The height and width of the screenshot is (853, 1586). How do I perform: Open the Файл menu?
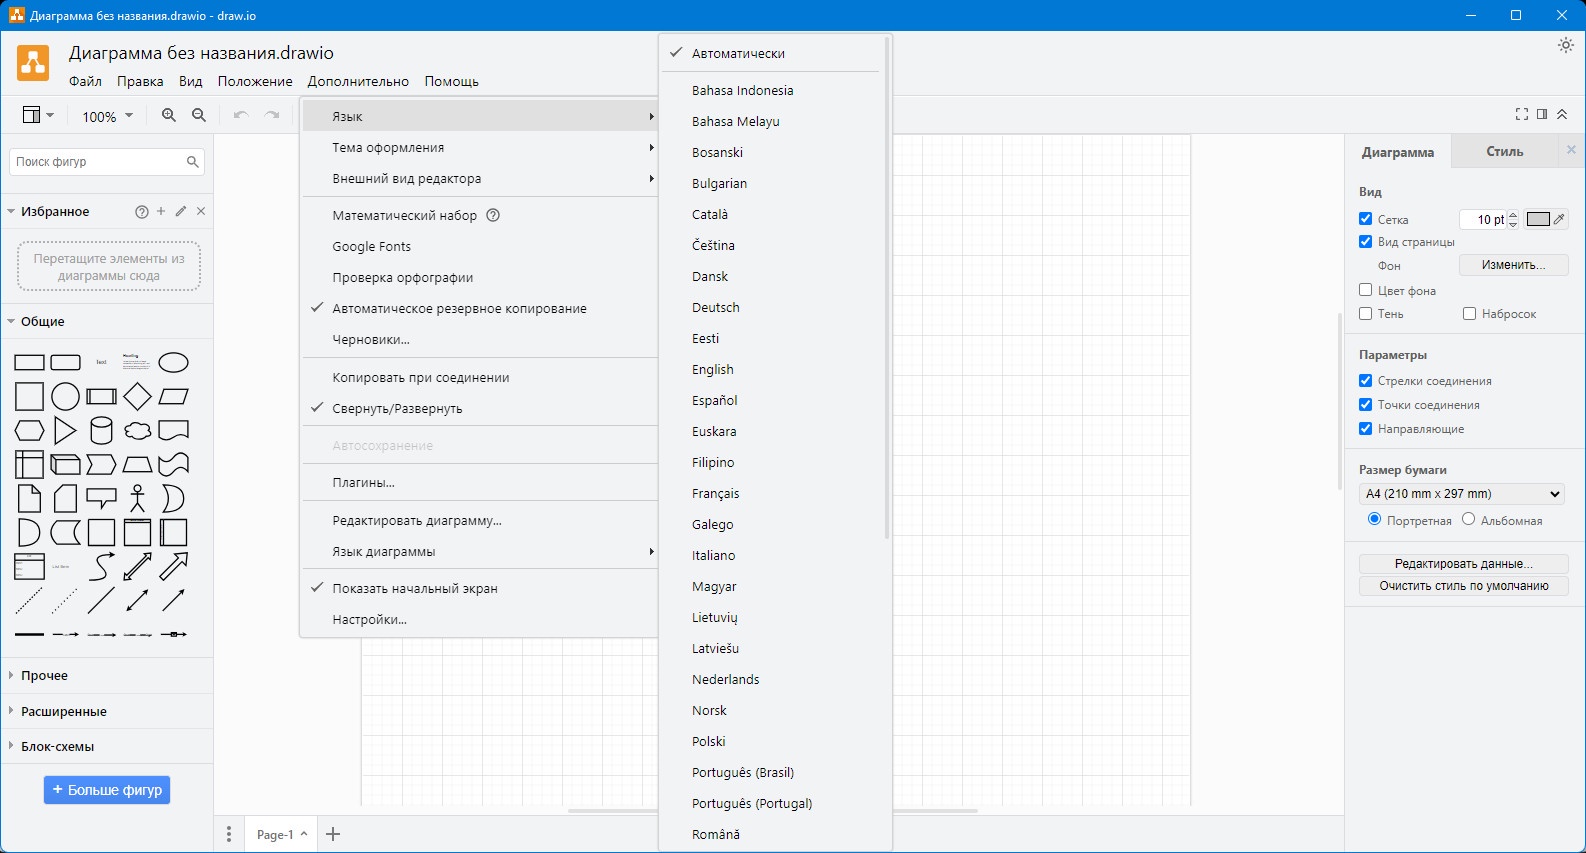[x=85, y=81]
